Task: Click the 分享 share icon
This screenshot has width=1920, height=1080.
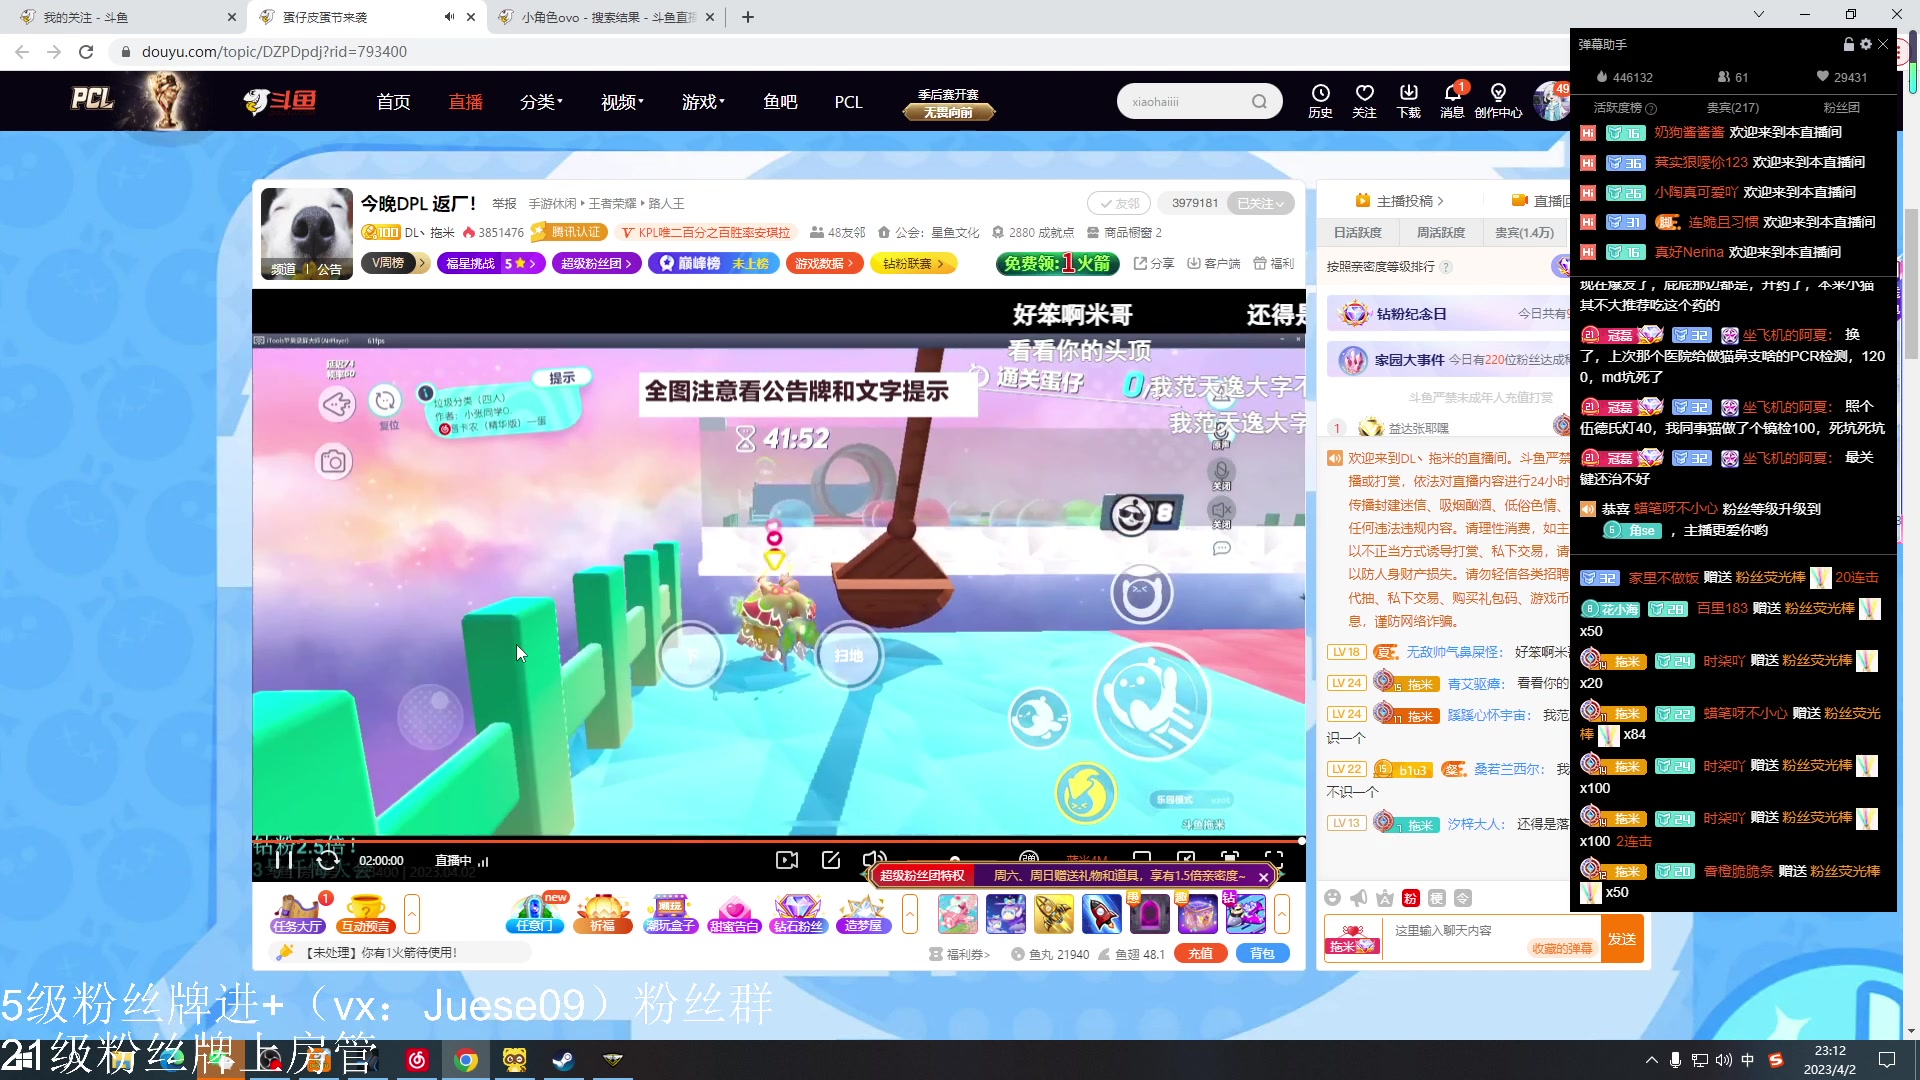Action: 1154,263
